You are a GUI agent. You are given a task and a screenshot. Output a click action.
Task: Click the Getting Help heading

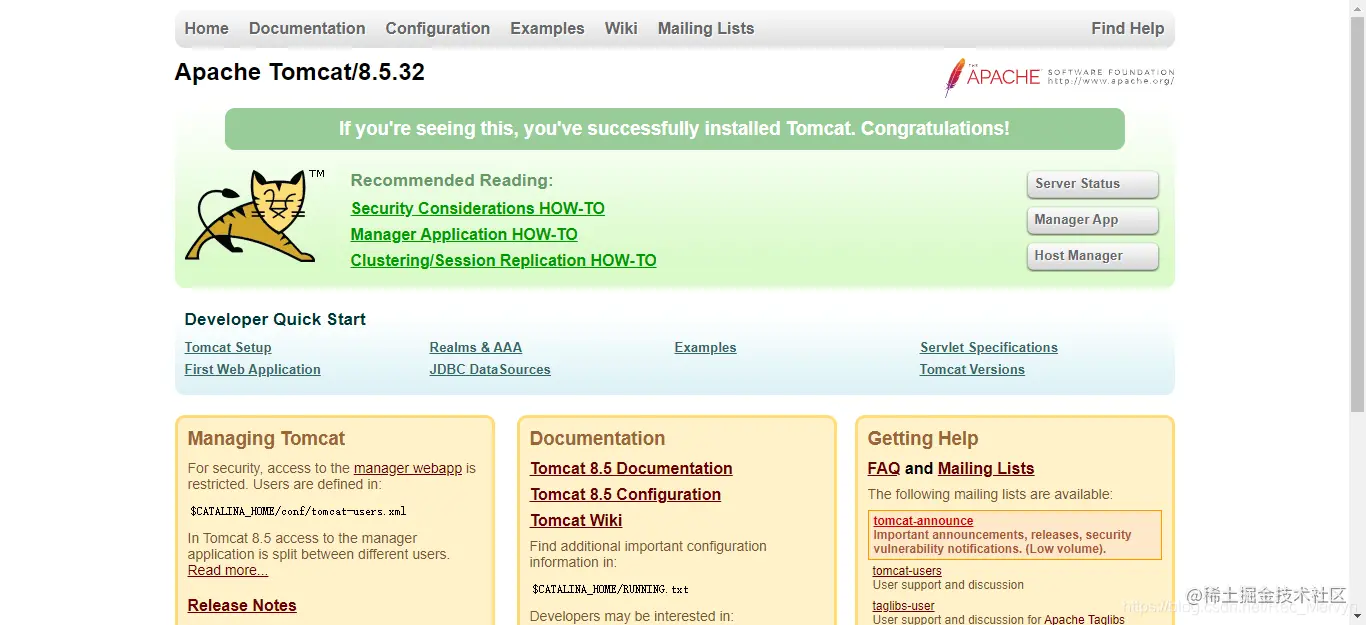[x=923, y=438]
